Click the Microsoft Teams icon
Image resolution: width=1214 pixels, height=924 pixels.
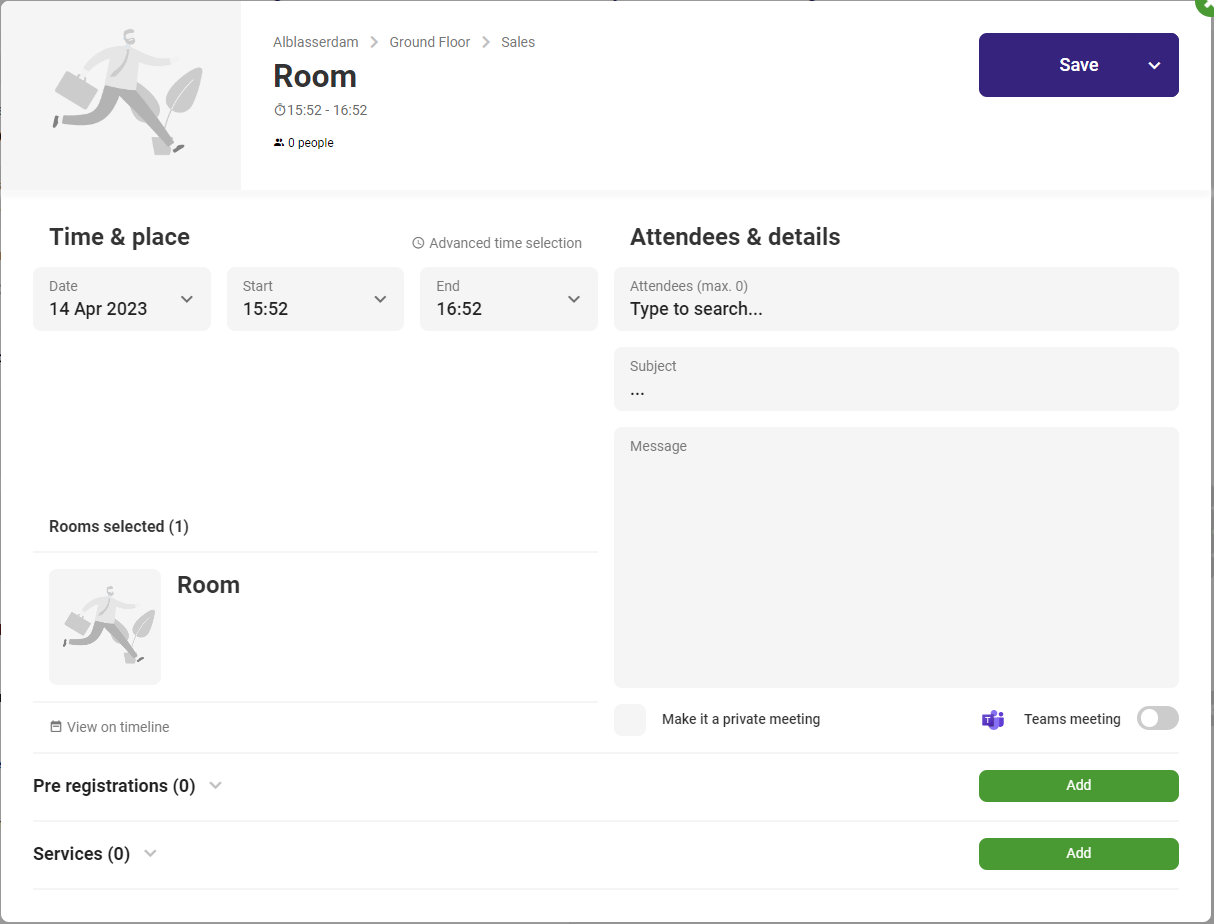point(992,719)
